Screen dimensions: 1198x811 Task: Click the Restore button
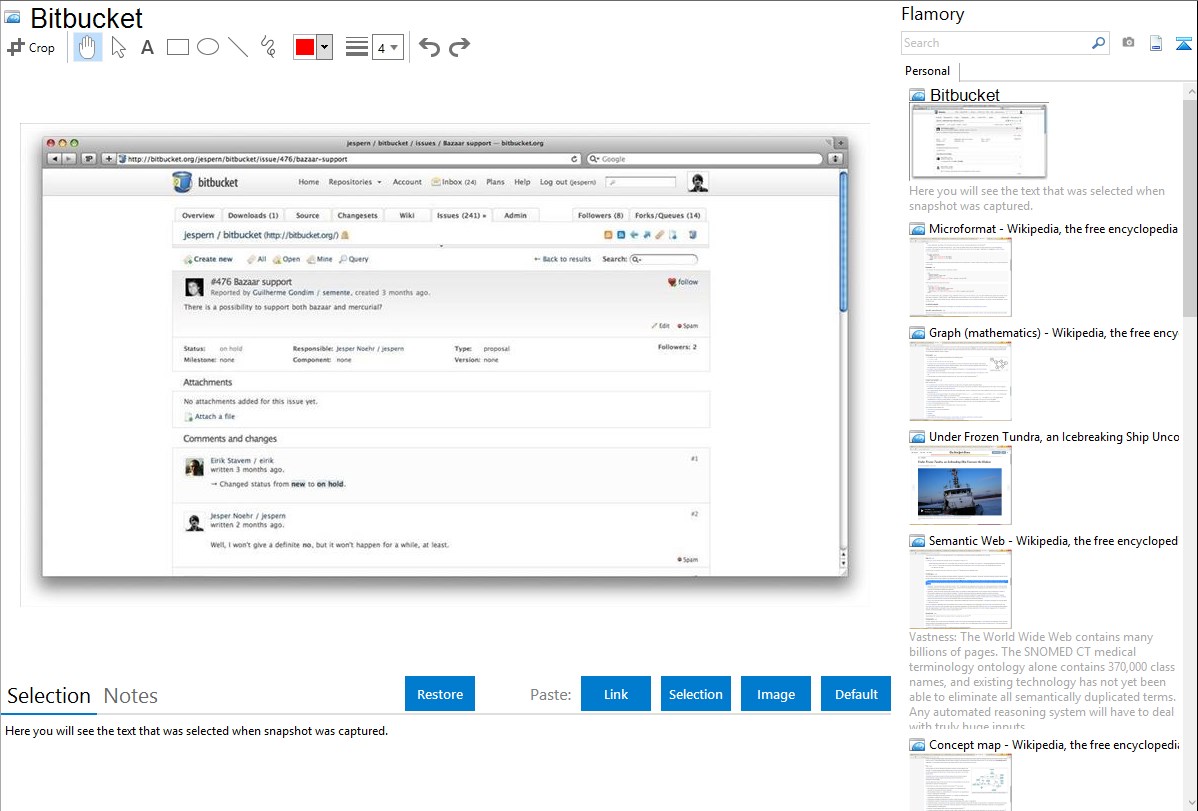(440, 694)
